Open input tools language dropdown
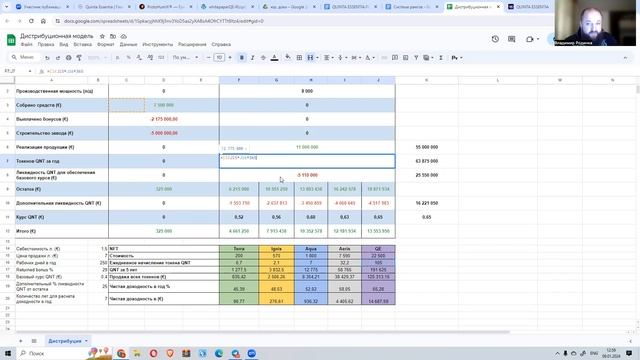The width and height of the screenshot is (640, 360). pos(457,58)
